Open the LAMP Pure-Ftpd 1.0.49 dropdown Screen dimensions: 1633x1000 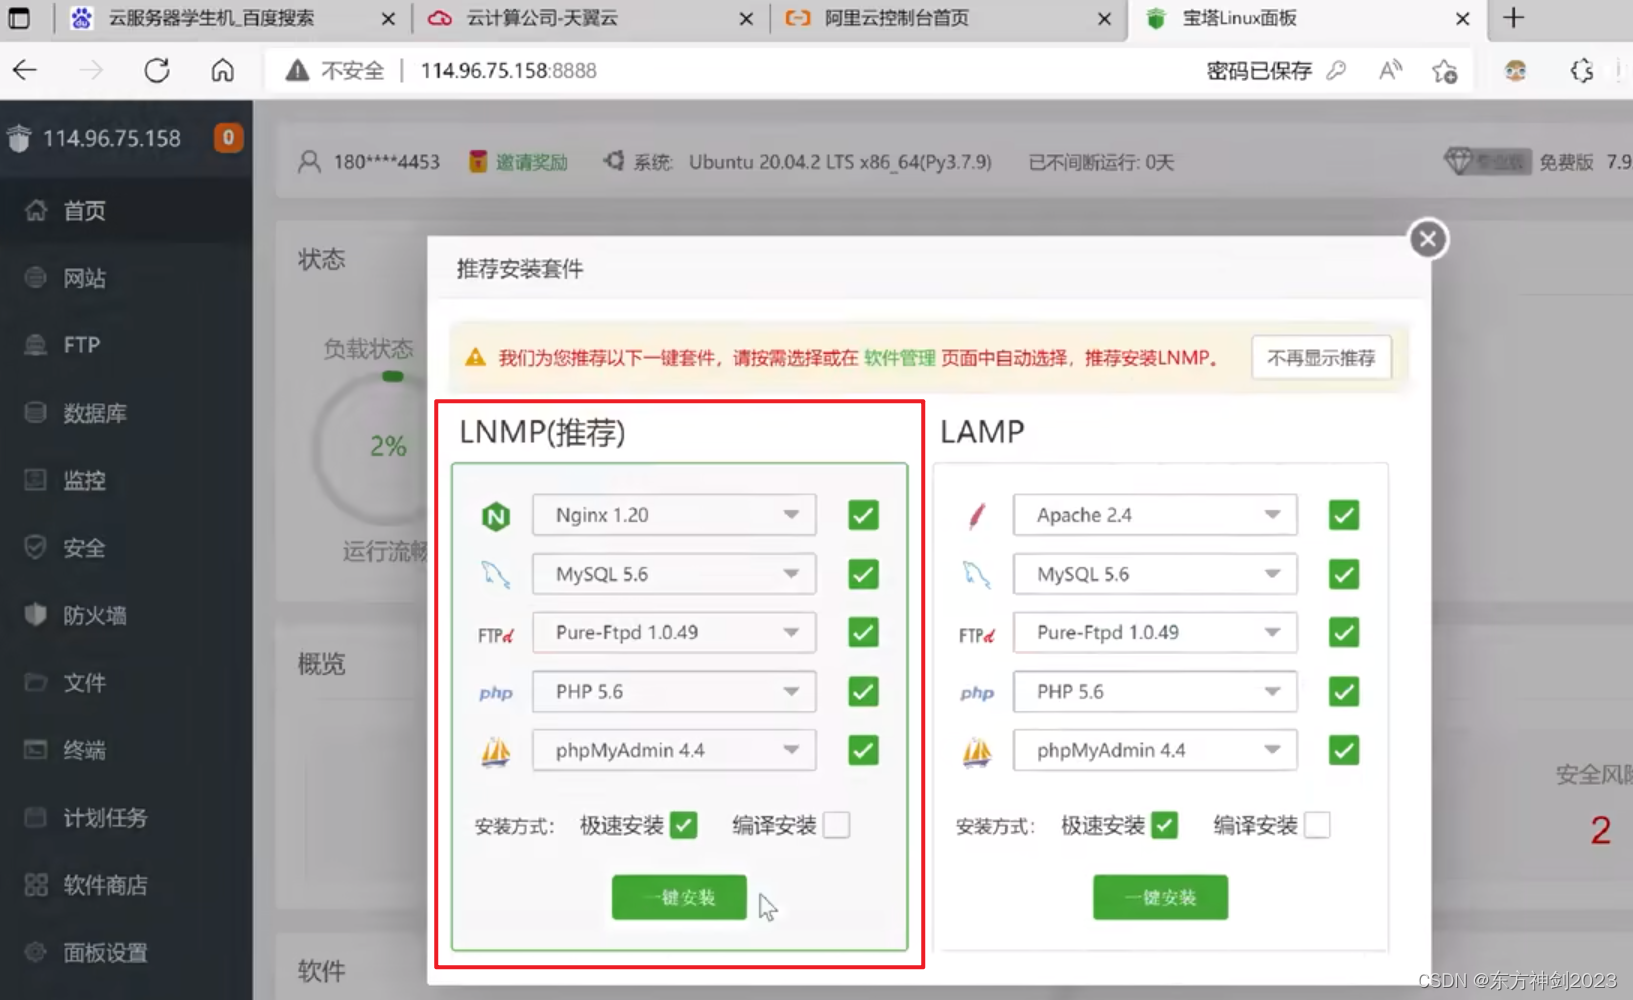pyautogui.click(x=1155, y=632)
